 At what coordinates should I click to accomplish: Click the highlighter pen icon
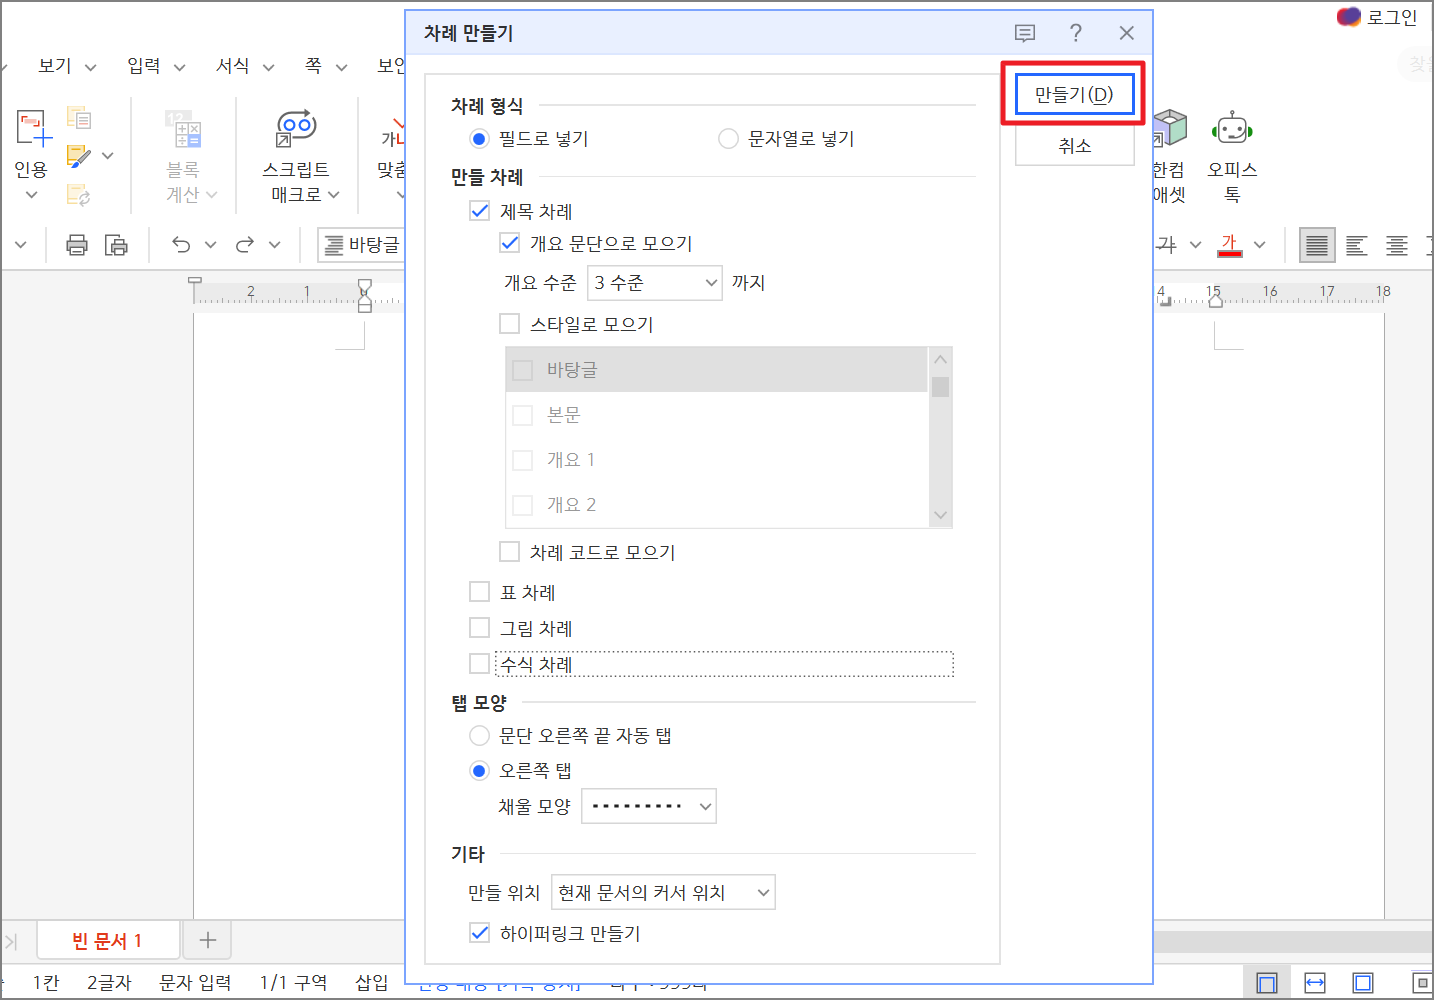pos(79,156)
